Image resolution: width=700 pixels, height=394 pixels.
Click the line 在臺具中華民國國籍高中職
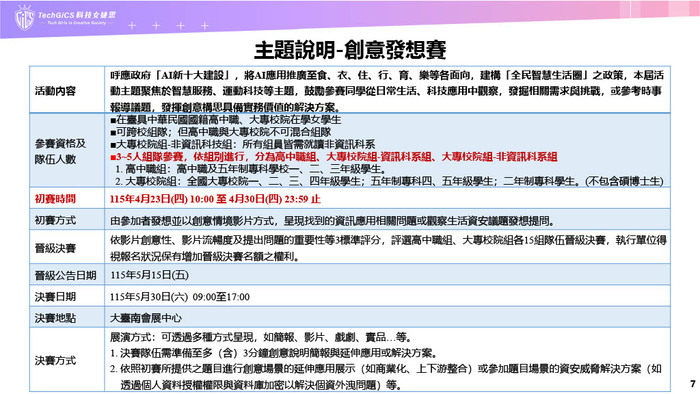coord(226,120)
